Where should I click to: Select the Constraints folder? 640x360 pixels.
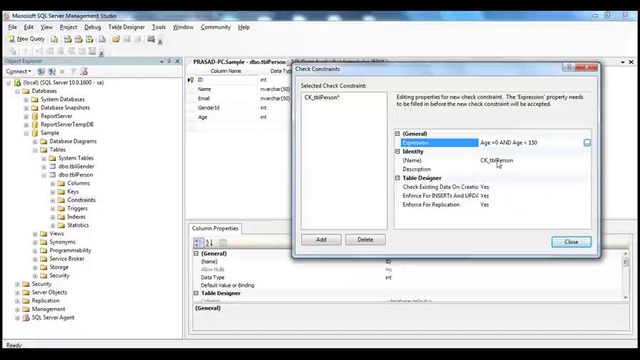pyautogui.click(x=81, y=200)
